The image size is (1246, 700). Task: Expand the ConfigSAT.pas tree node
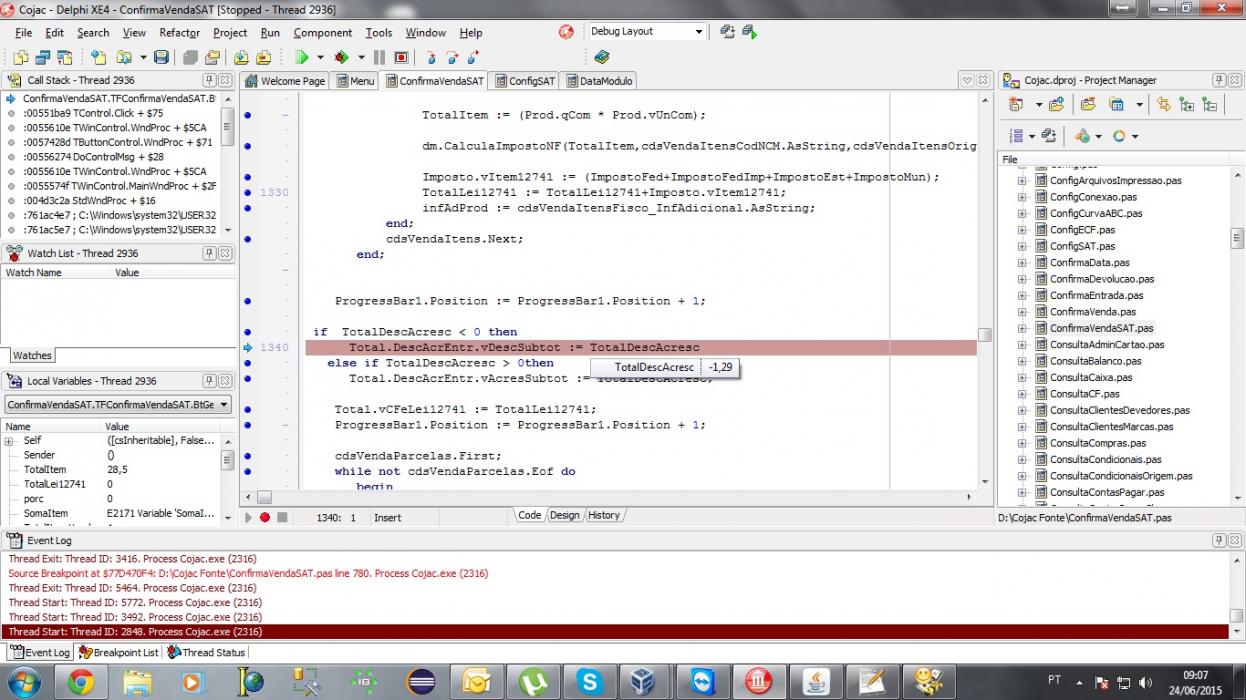click(x=1022, y=246)
